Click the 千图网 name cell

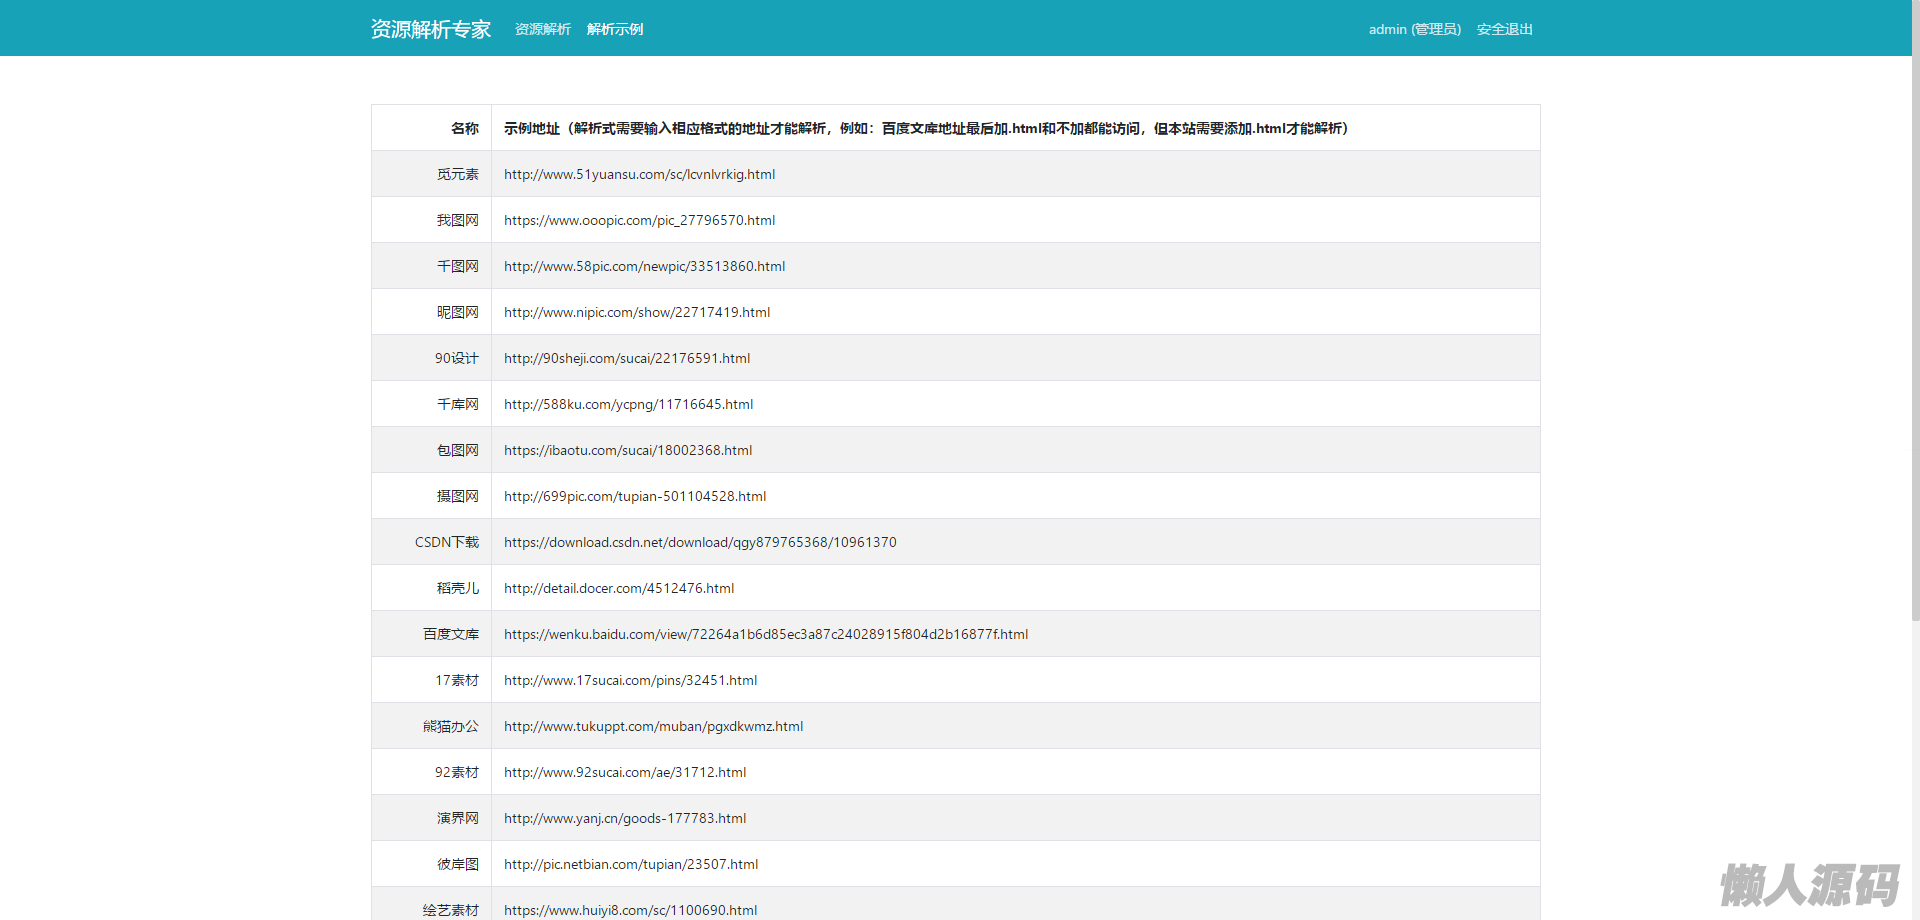tap(432, 266)
